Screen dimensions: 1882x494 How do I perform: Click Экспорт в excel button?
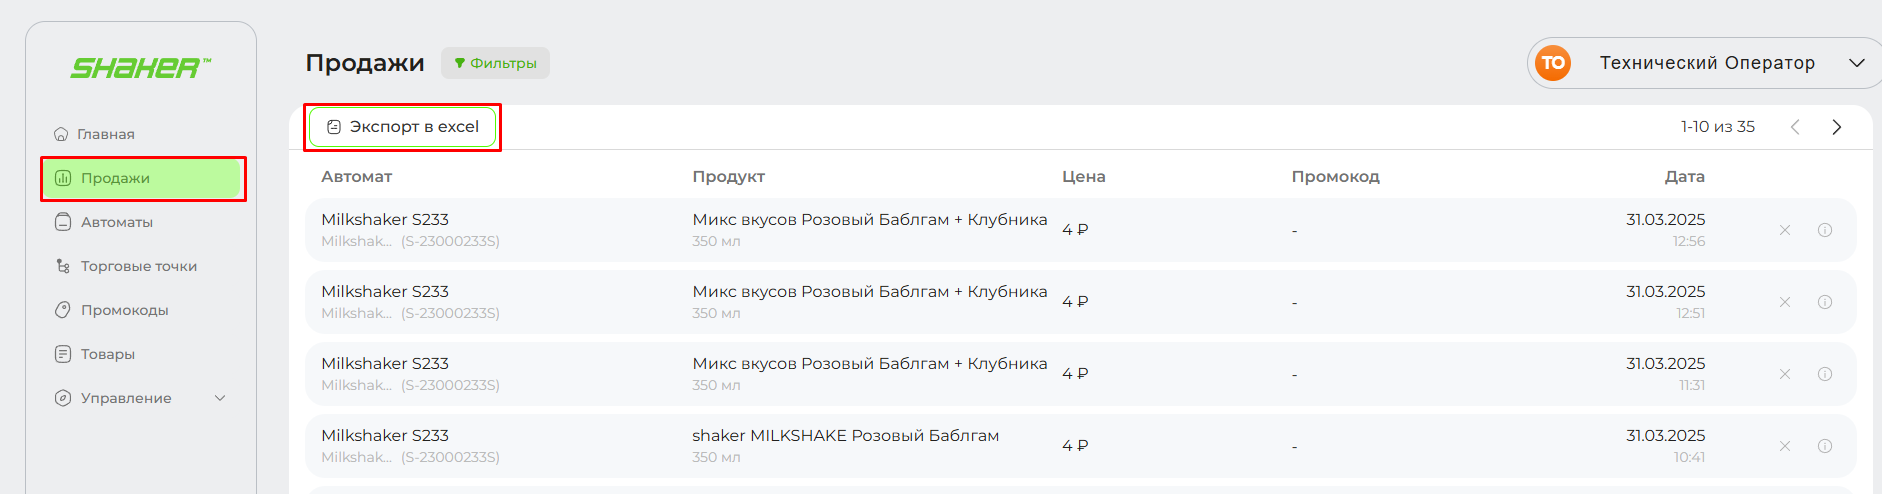click(403, 127)
